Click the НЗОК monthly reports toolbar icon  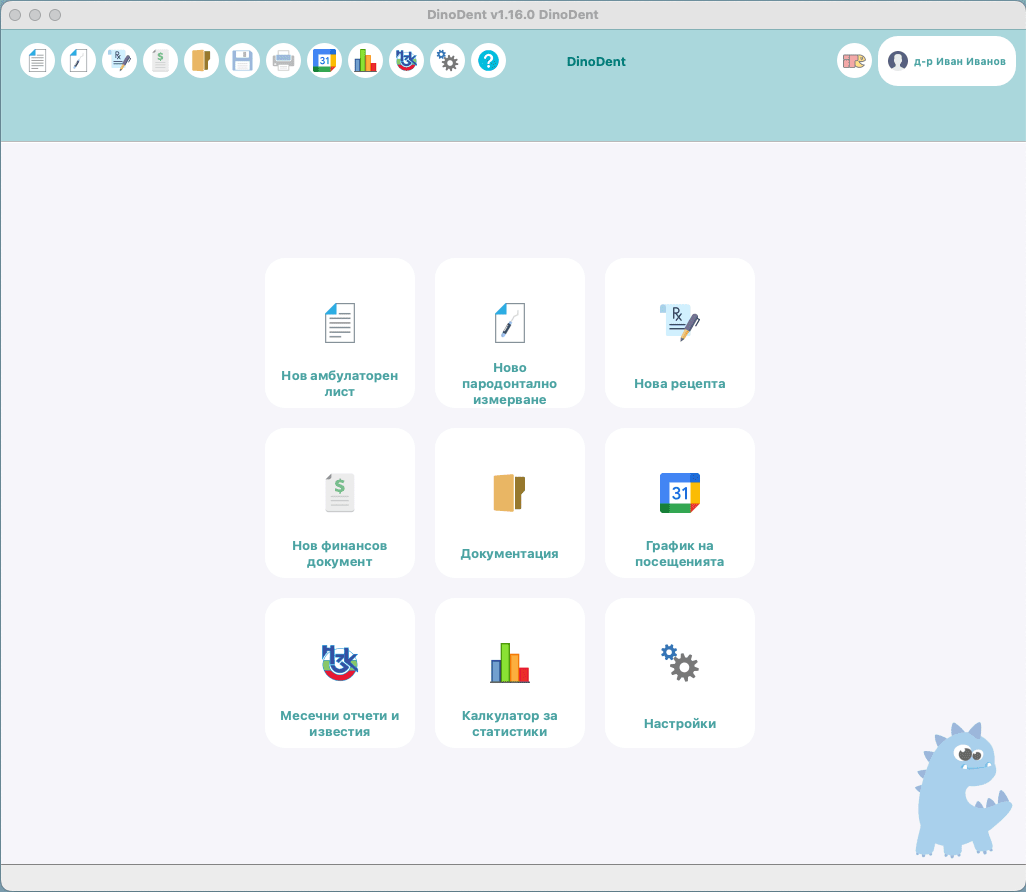tap(406, 61)
